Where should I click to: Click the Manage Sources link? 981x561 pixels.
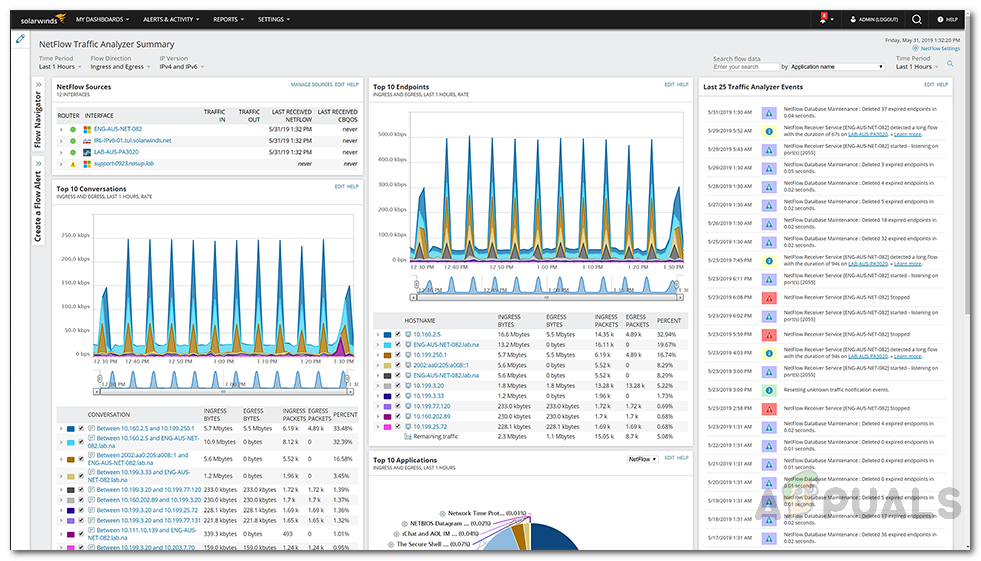pos(311,85)
